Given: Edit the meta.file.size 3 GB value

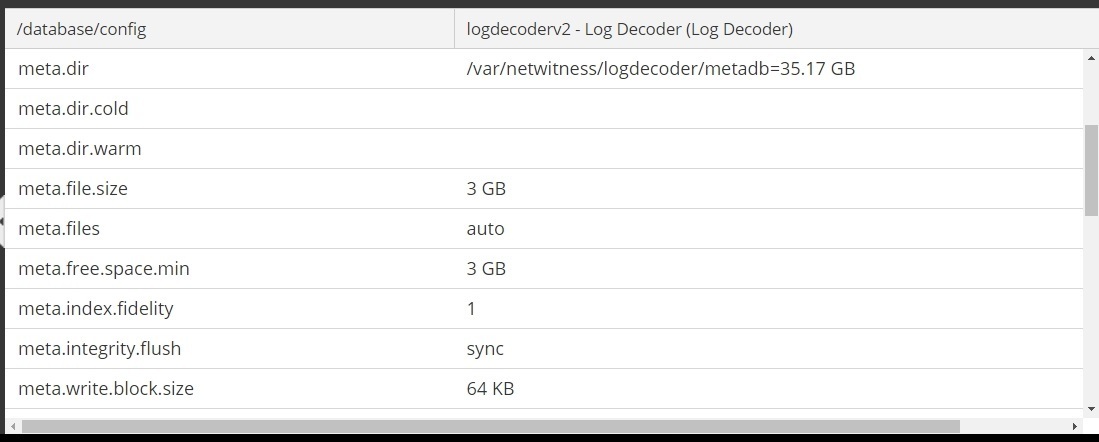Looking at the screenshot, I should coord(486,189).
